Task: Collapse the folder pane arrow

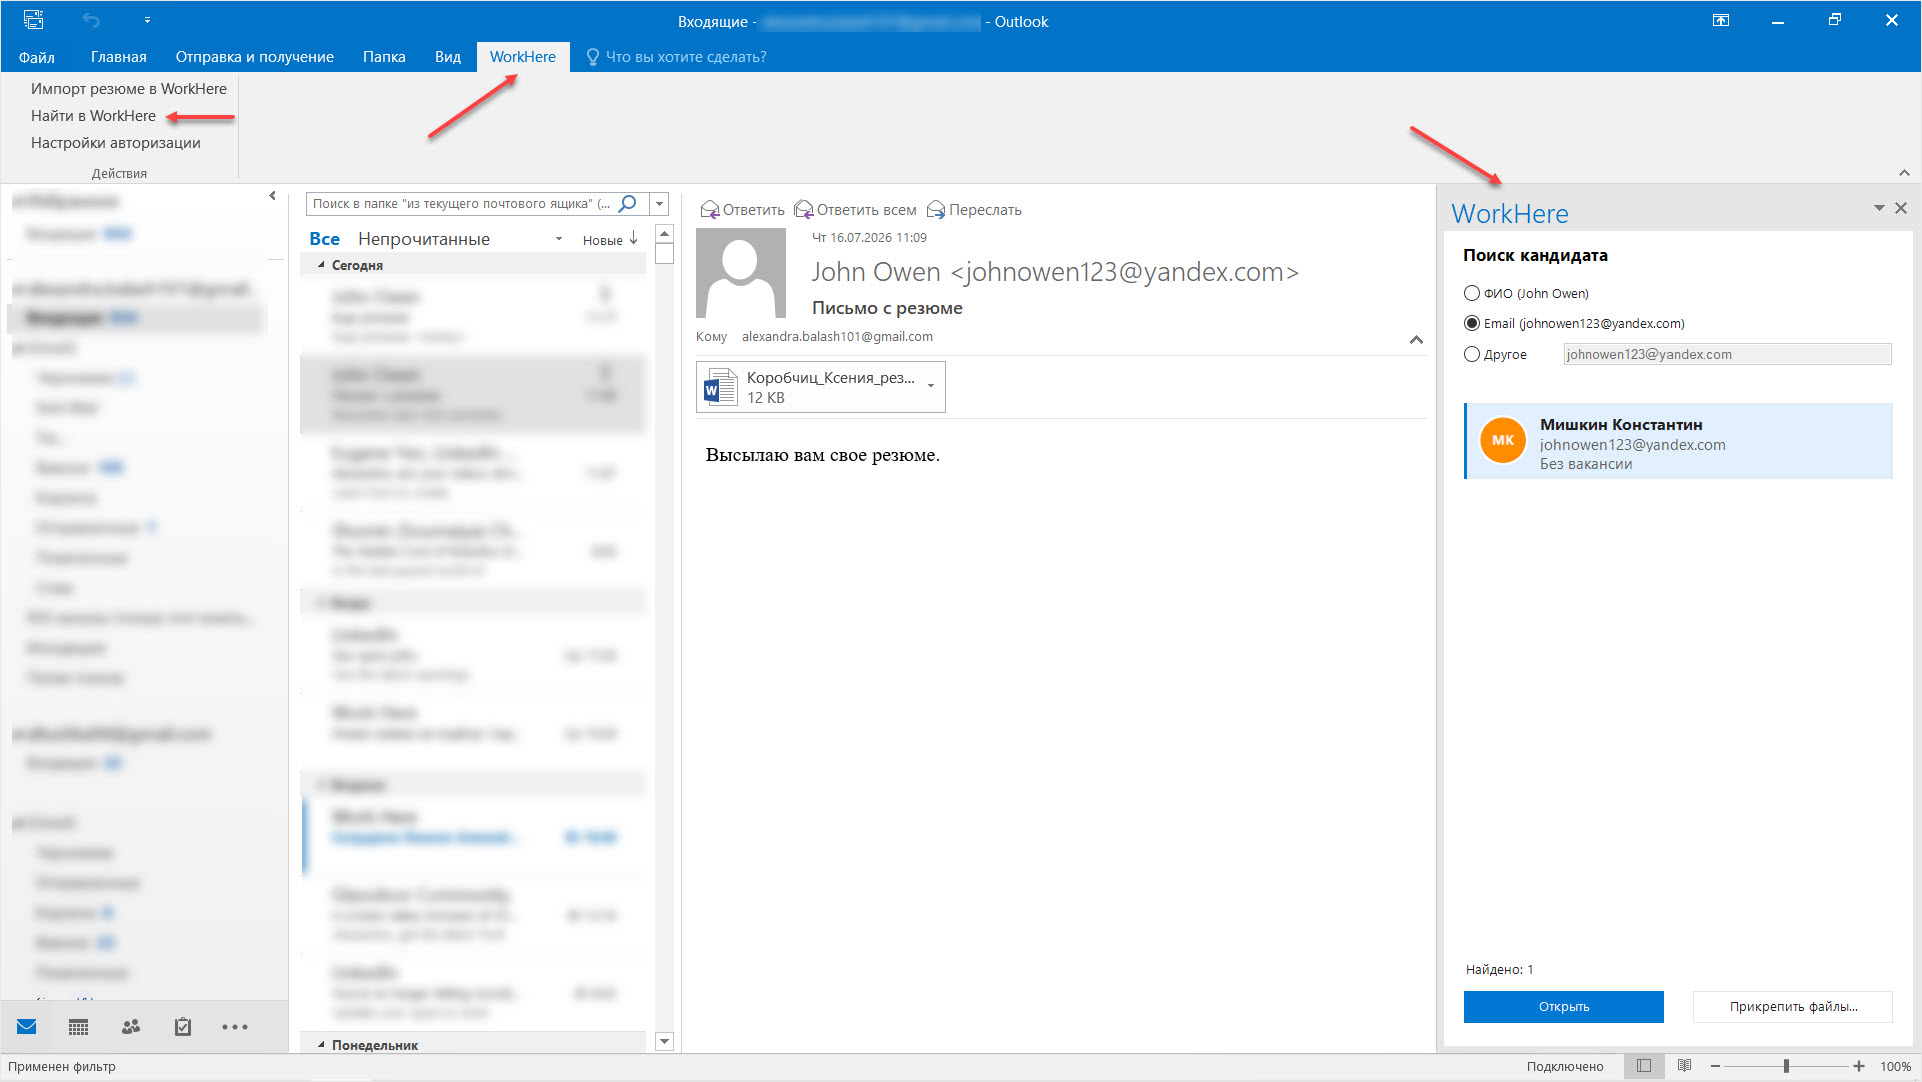Action: click(x=273, y=196)
